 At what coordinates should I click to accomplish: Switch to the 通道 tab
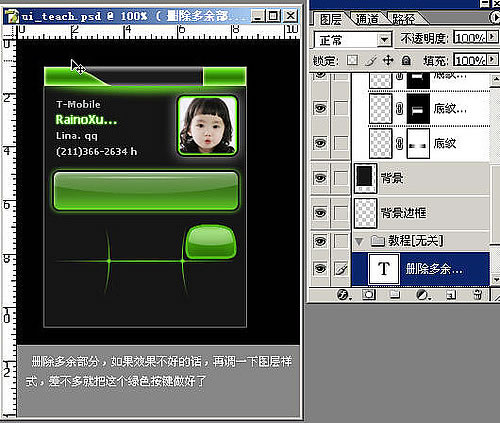367,19
